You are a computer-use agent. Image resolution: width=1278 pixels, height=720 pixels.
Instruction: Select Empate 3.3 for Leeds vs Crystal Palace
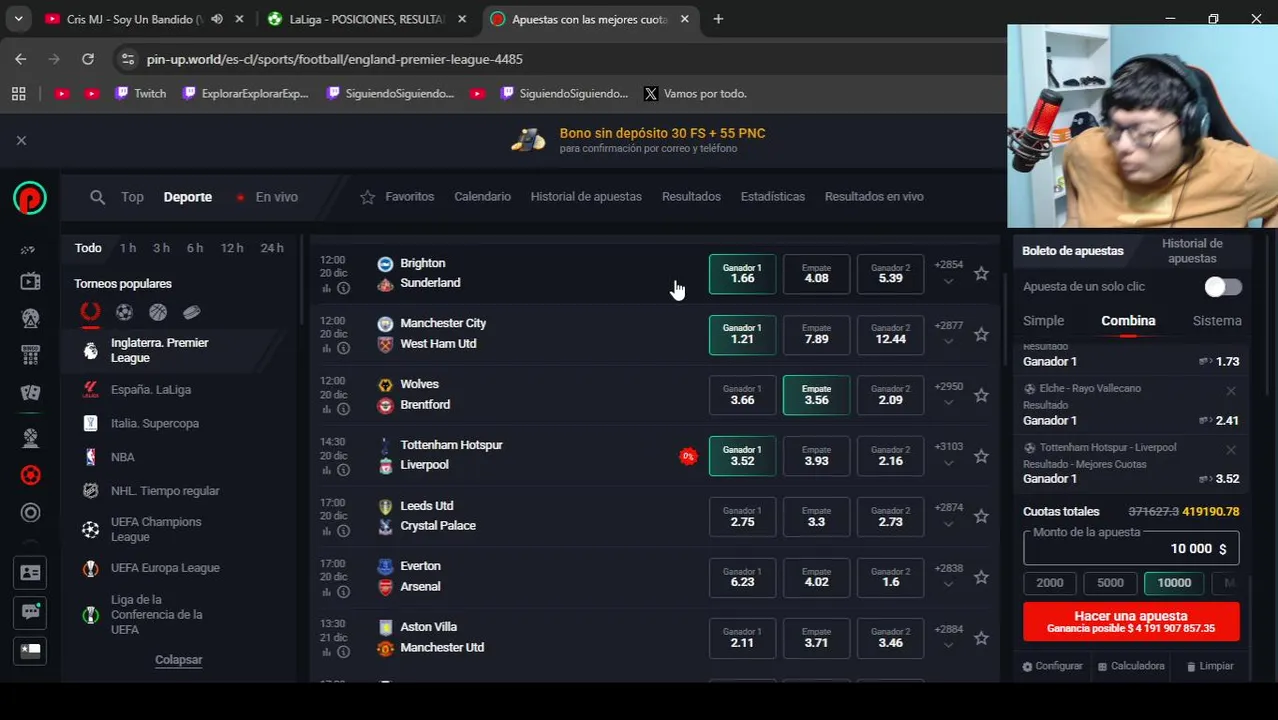point(816,517)
